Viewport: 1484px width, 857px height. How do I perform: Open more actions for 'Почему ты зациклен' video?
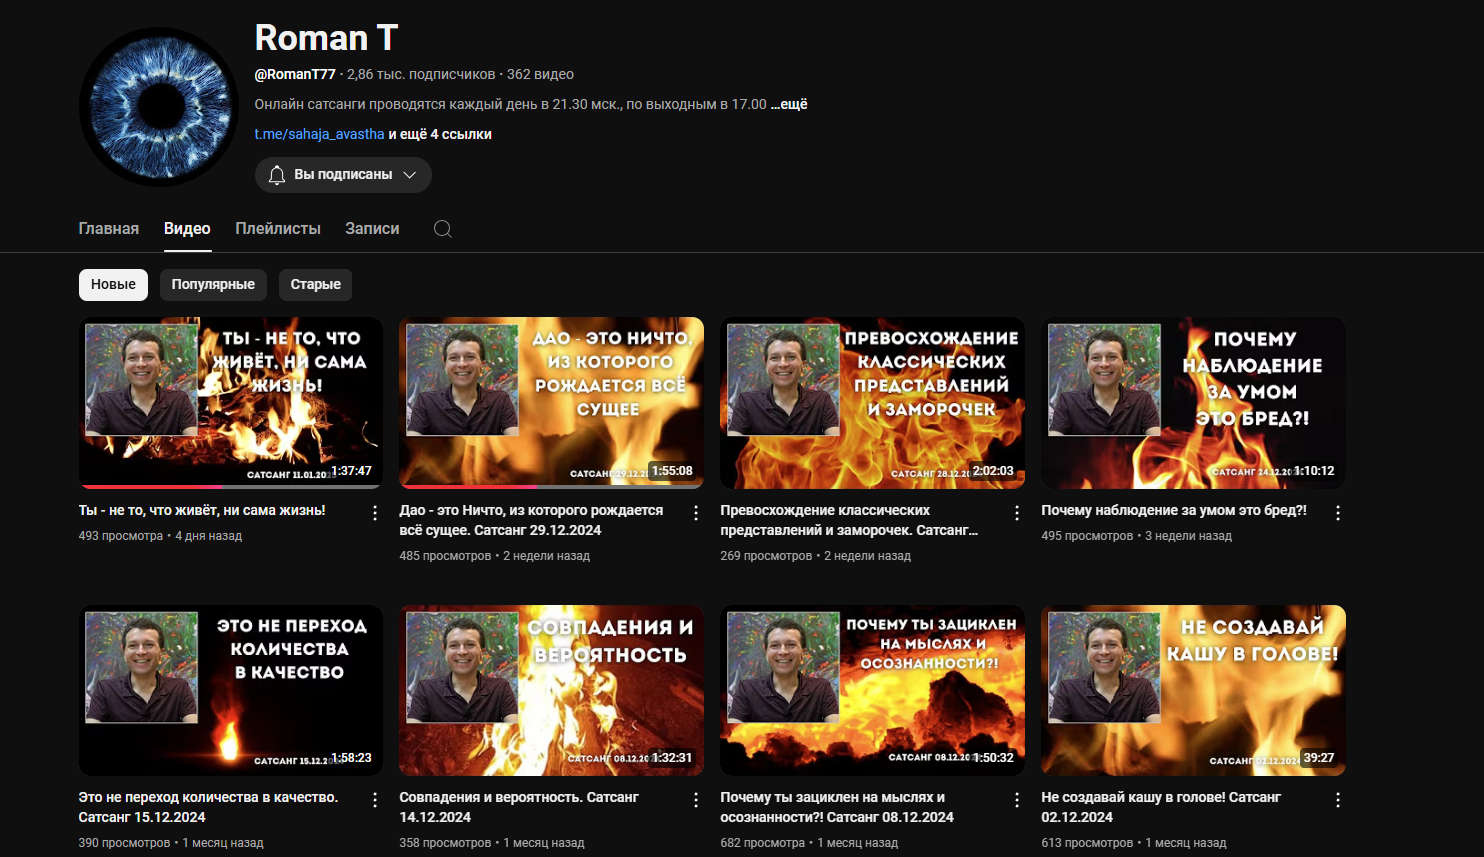1017,800
